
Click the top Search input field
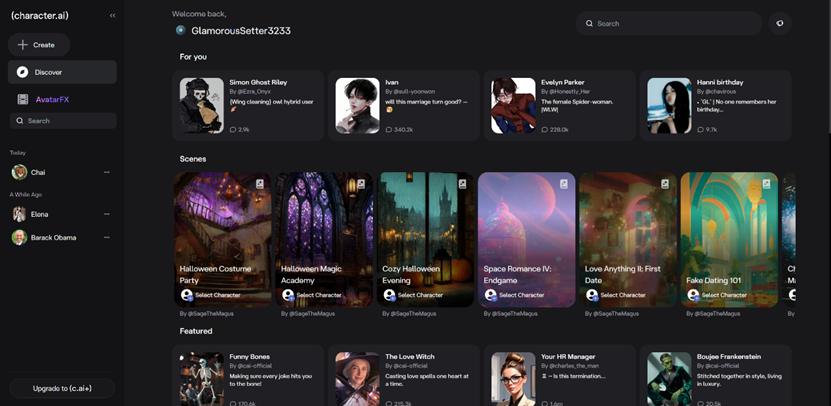point(670,23)
